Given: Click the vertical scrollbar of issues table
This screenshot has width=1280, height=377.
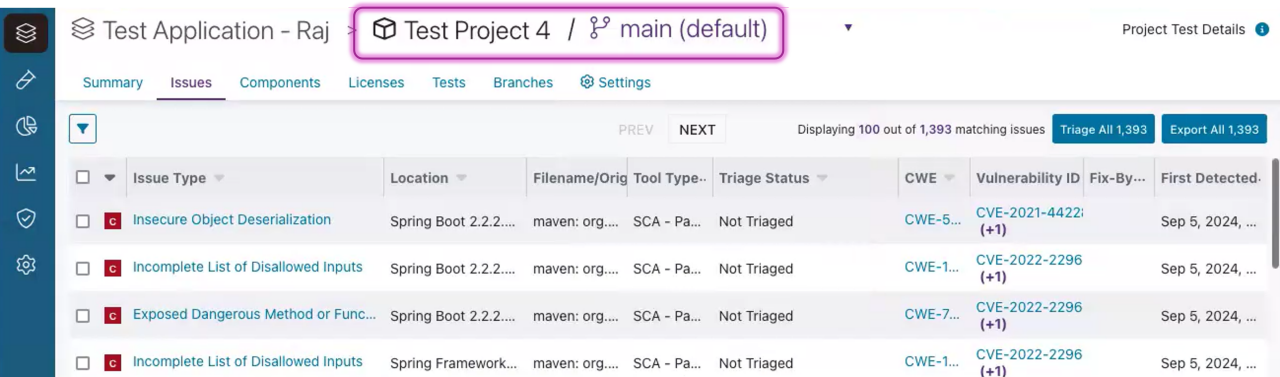Looking at the screenshot, I should (1275, 213).
